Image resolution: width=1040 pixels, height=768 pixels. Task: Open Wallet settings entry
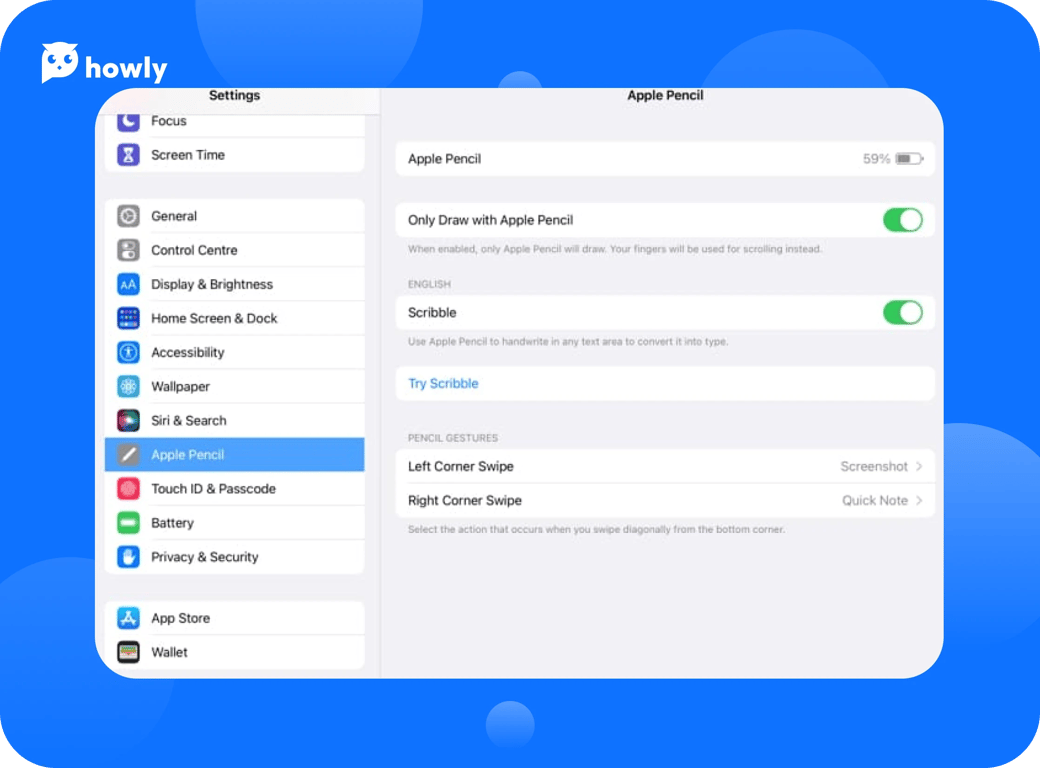point(169,652)
